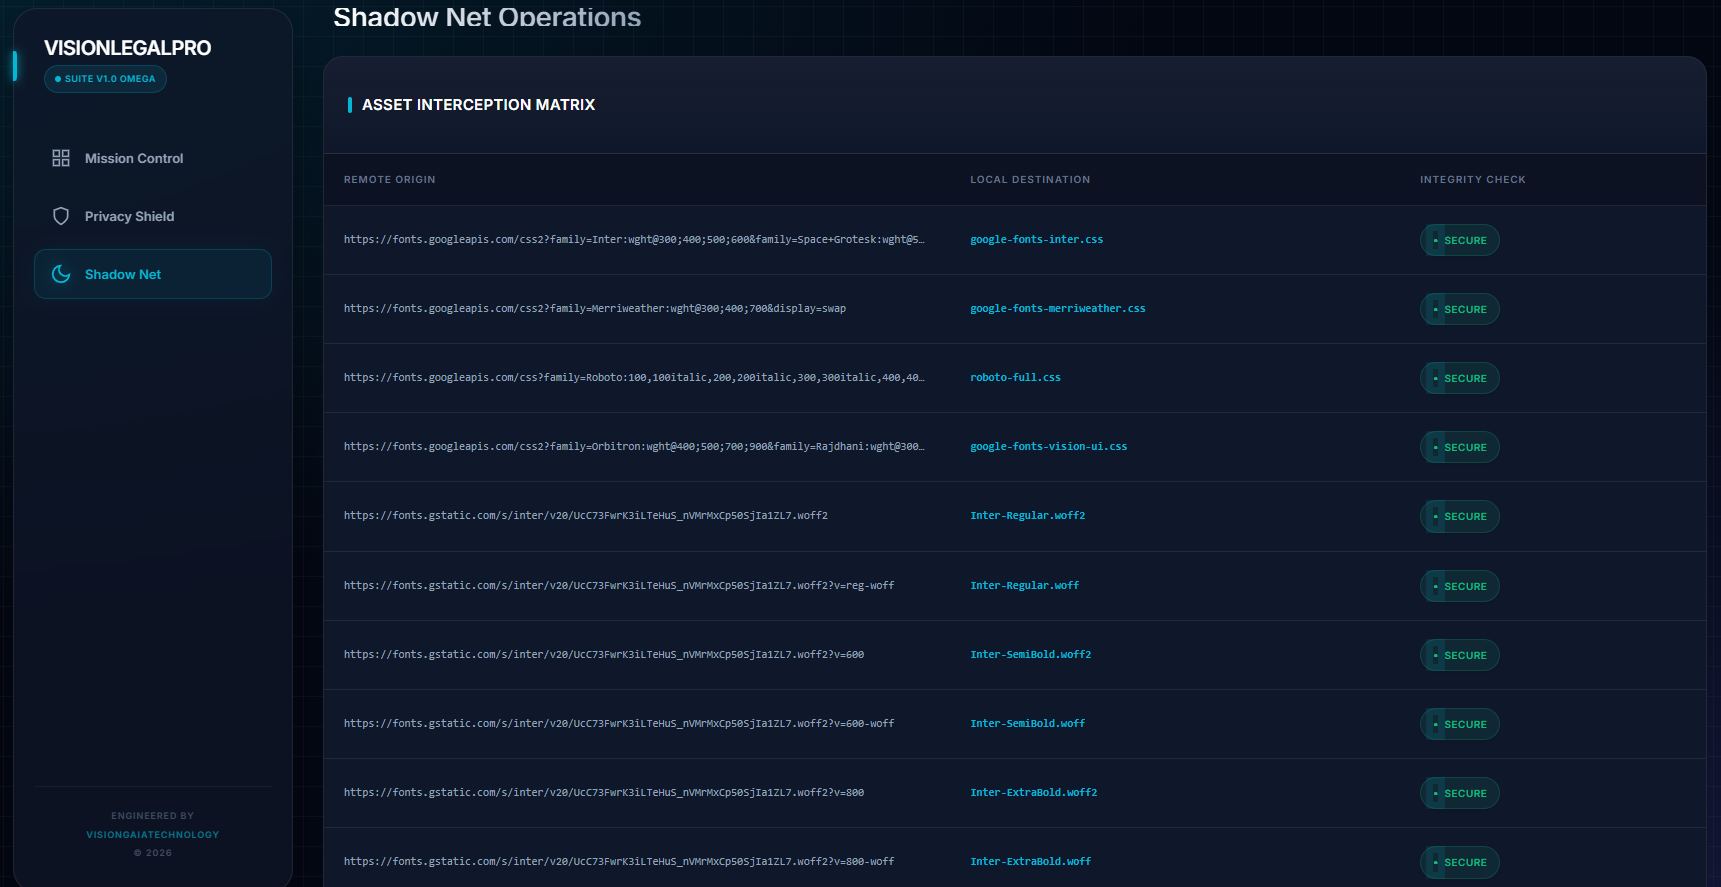Click the Orbitron googleapis css2 URL
The height and width of the screenshot is (887, 1721).
(634, 447)
